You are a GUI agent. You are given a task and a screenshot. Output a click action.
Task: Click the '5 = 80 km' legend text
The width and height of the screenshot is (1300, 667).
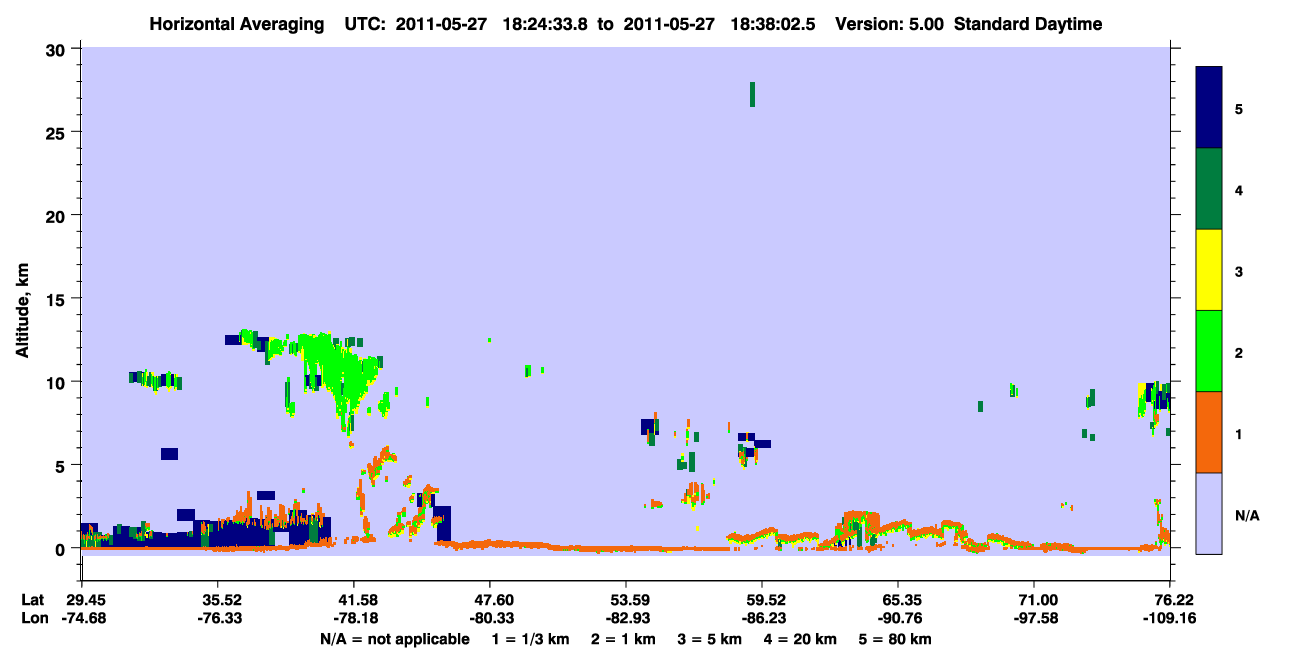pyautogui.click(x=895, y=639)
